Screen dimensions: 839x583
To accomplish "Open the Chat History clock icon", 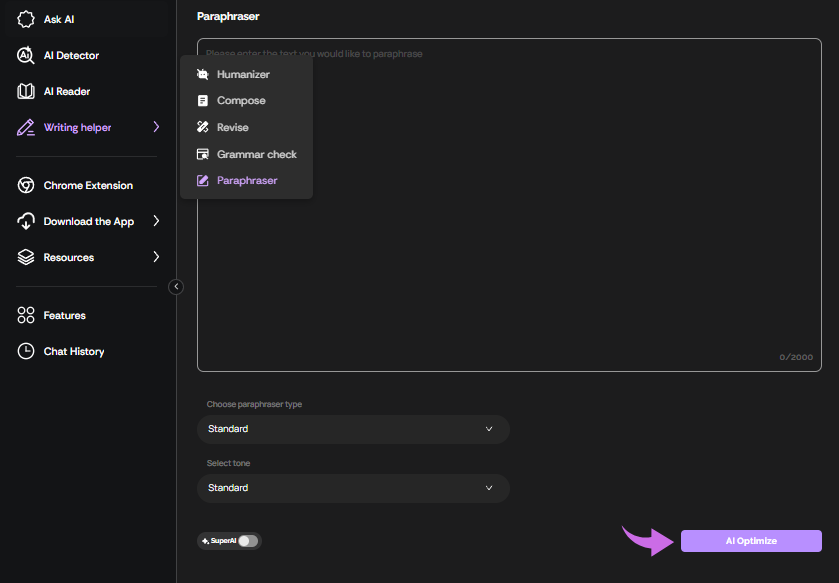I will point(25,351).
